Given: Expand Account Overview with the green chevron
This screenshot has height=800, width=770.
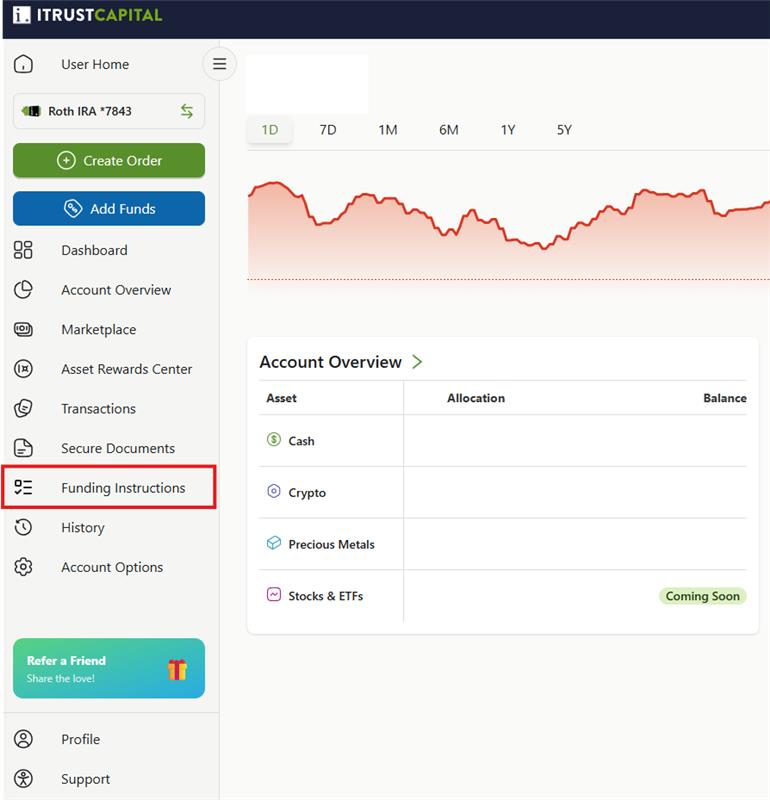Looking at the screenshot, I should pyautogui.click(x=417, y=362).
